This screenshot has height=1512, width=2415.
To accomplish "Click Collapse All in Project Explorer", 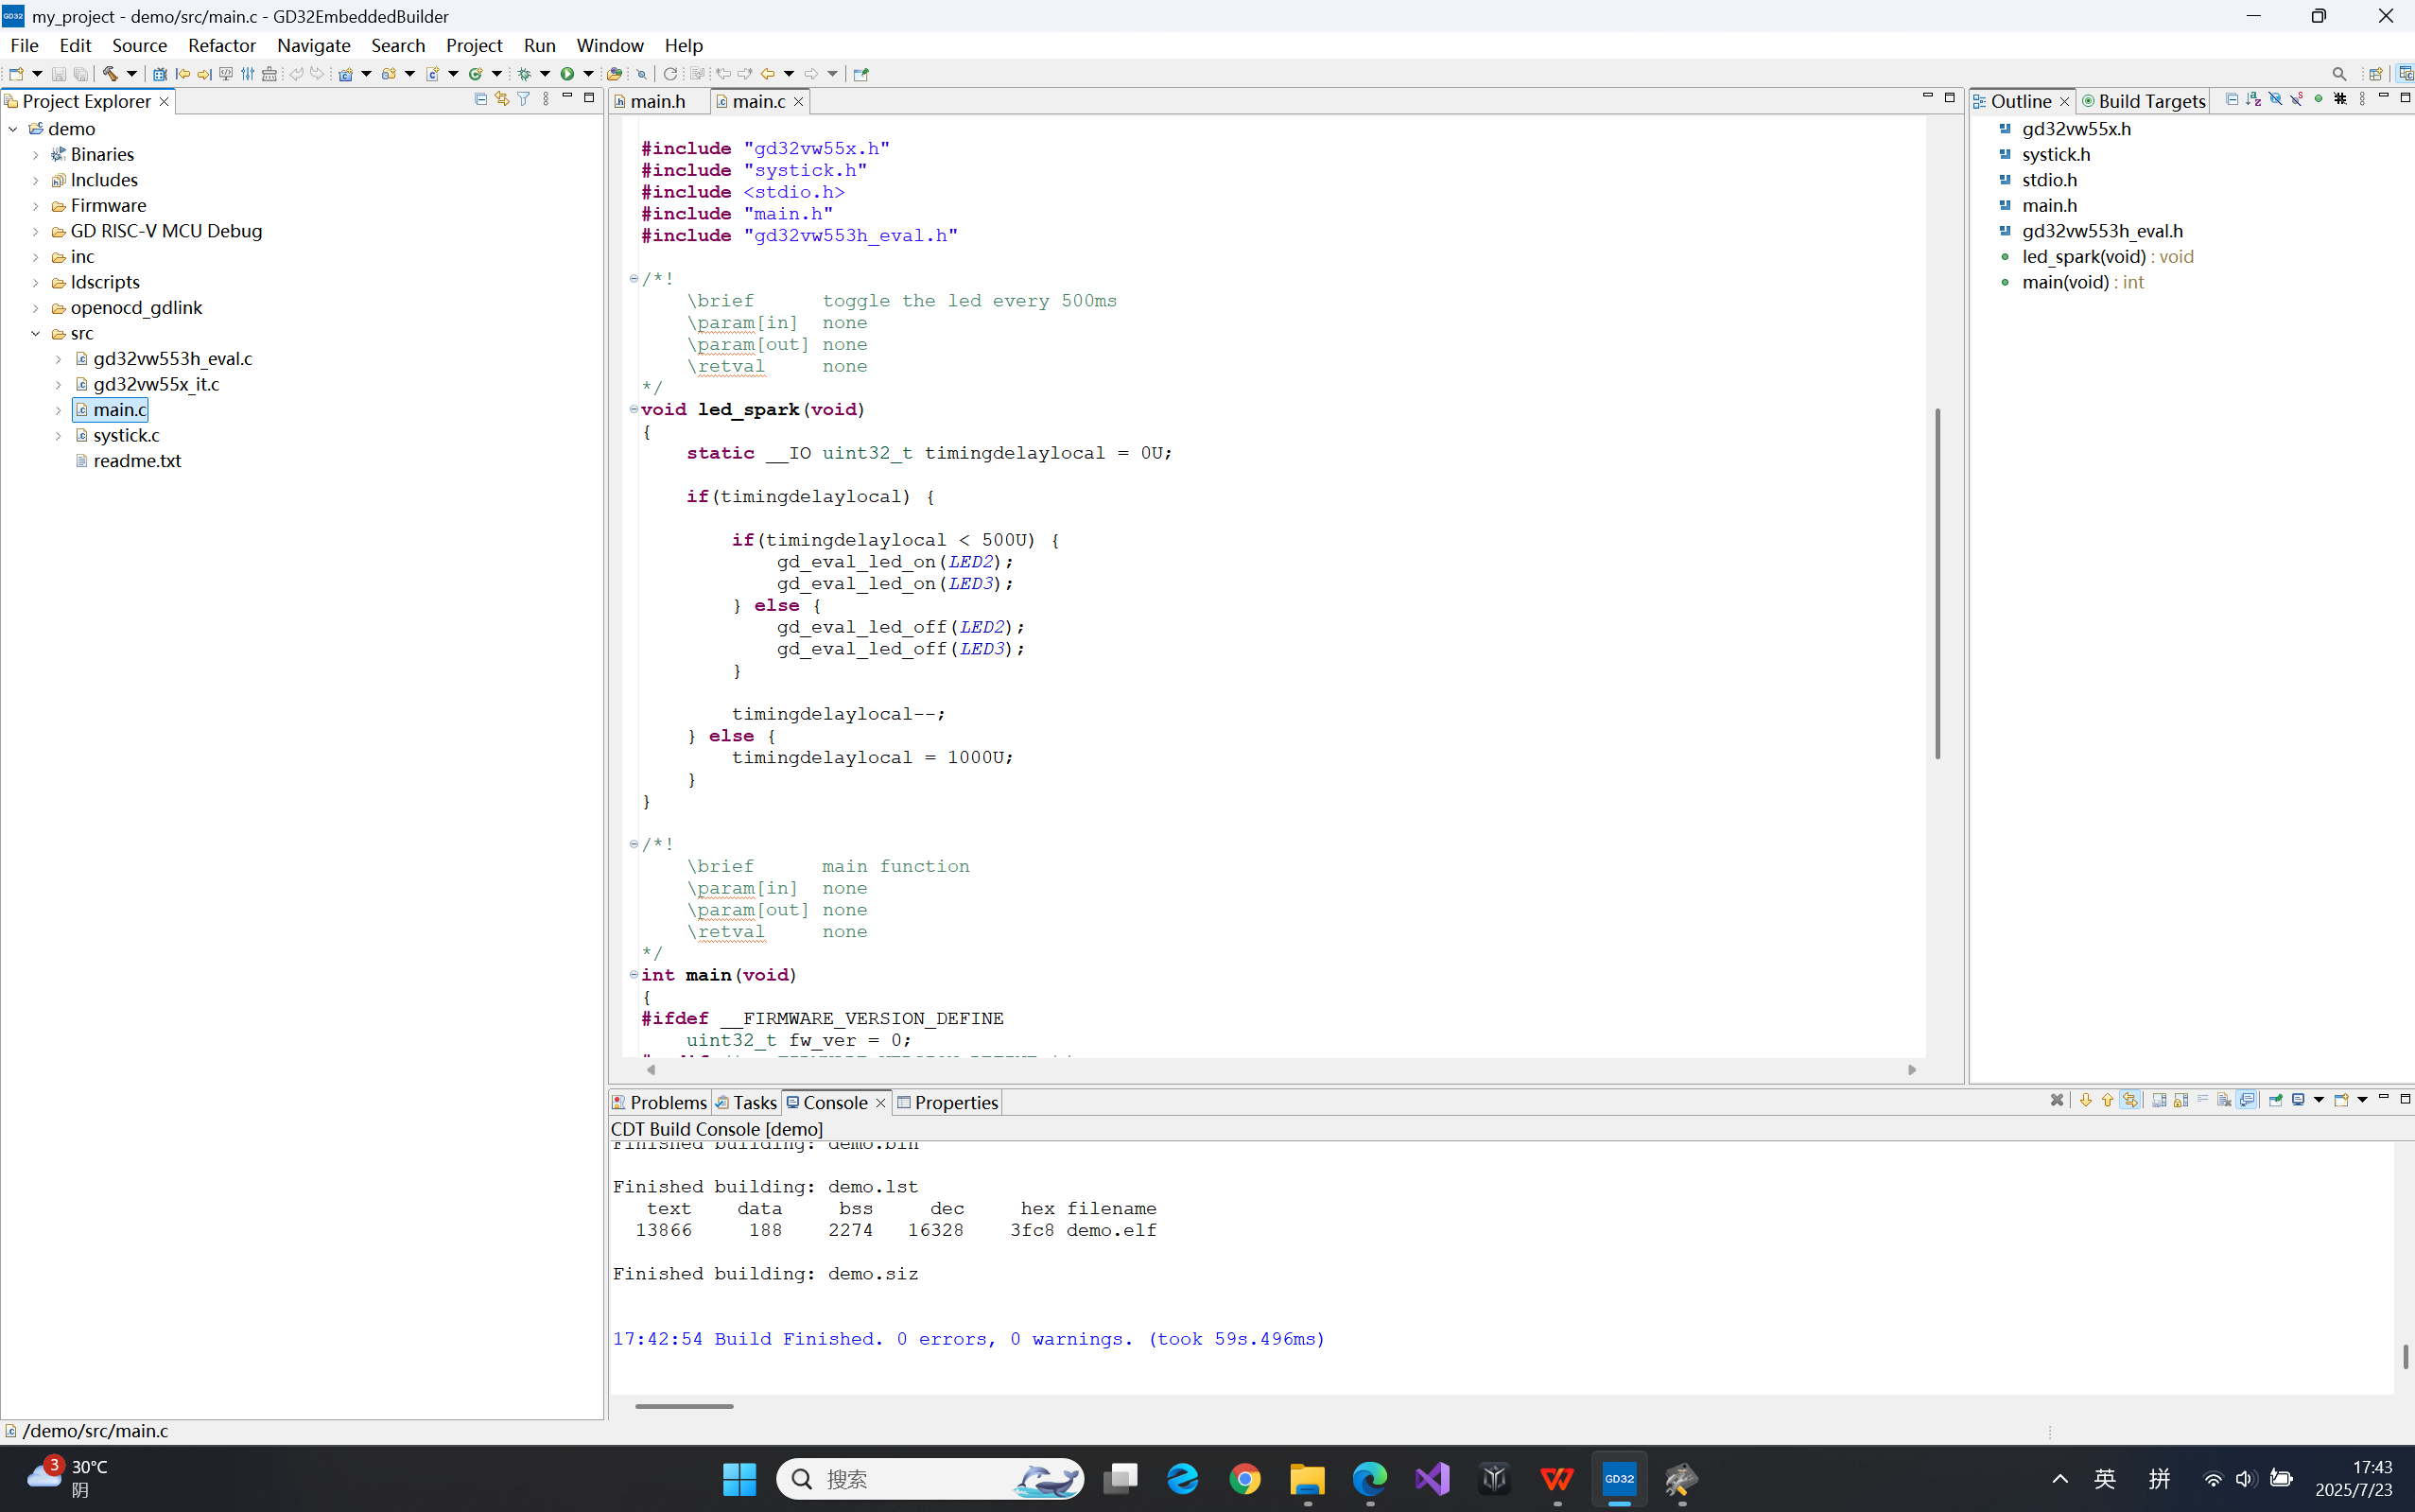I will pyautogui.click(x=481, y=98).
